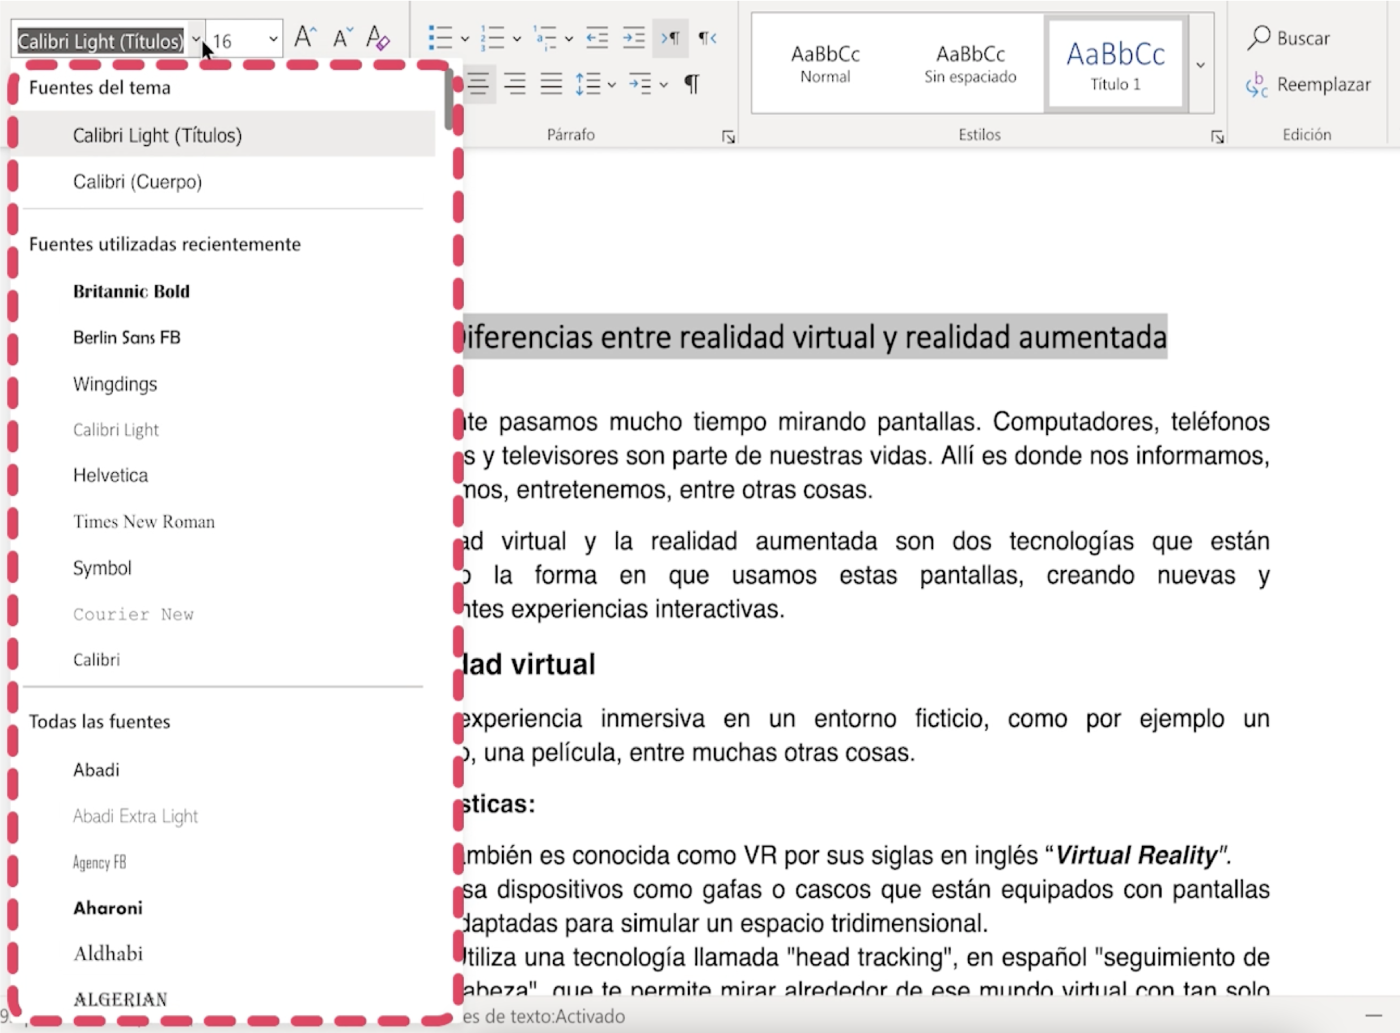
Task: Open the line spacing dropdown arrow
Action: [612, 84]
